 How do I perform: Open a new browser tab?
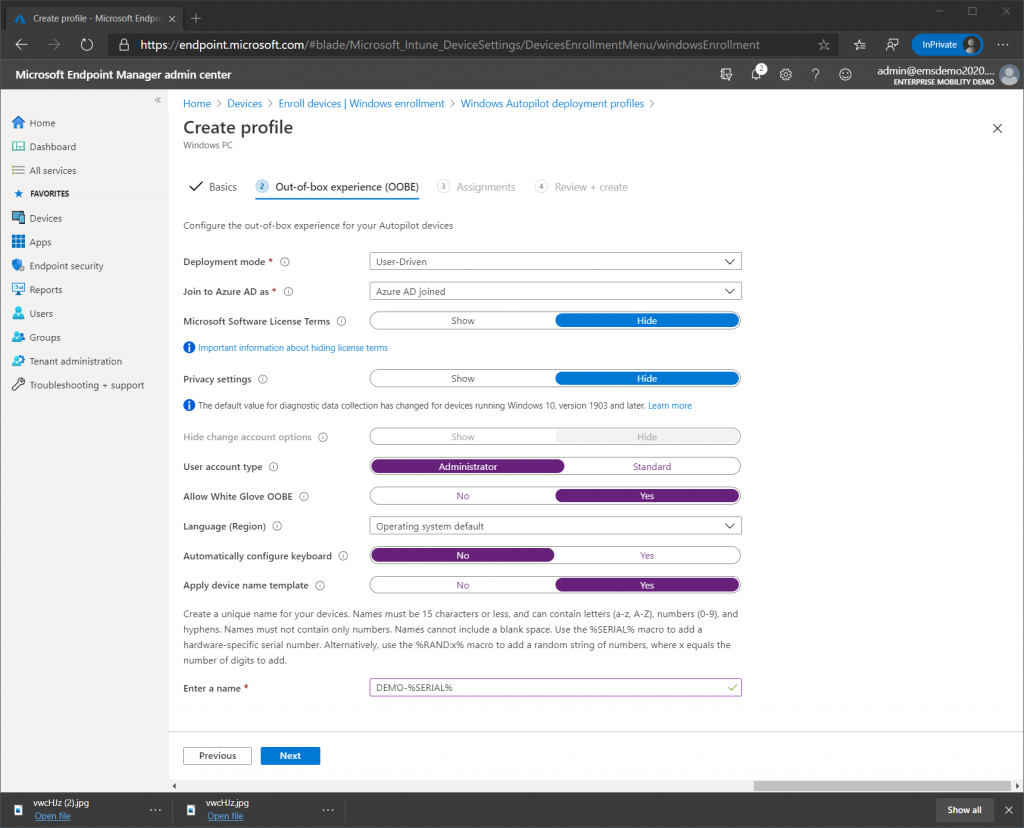(196, 18)
